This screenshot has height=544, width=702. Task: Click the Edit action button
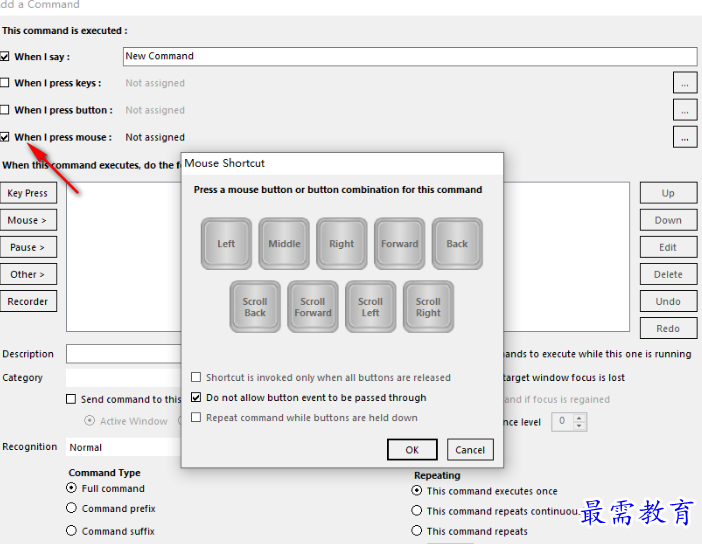[x=668, y=247]
